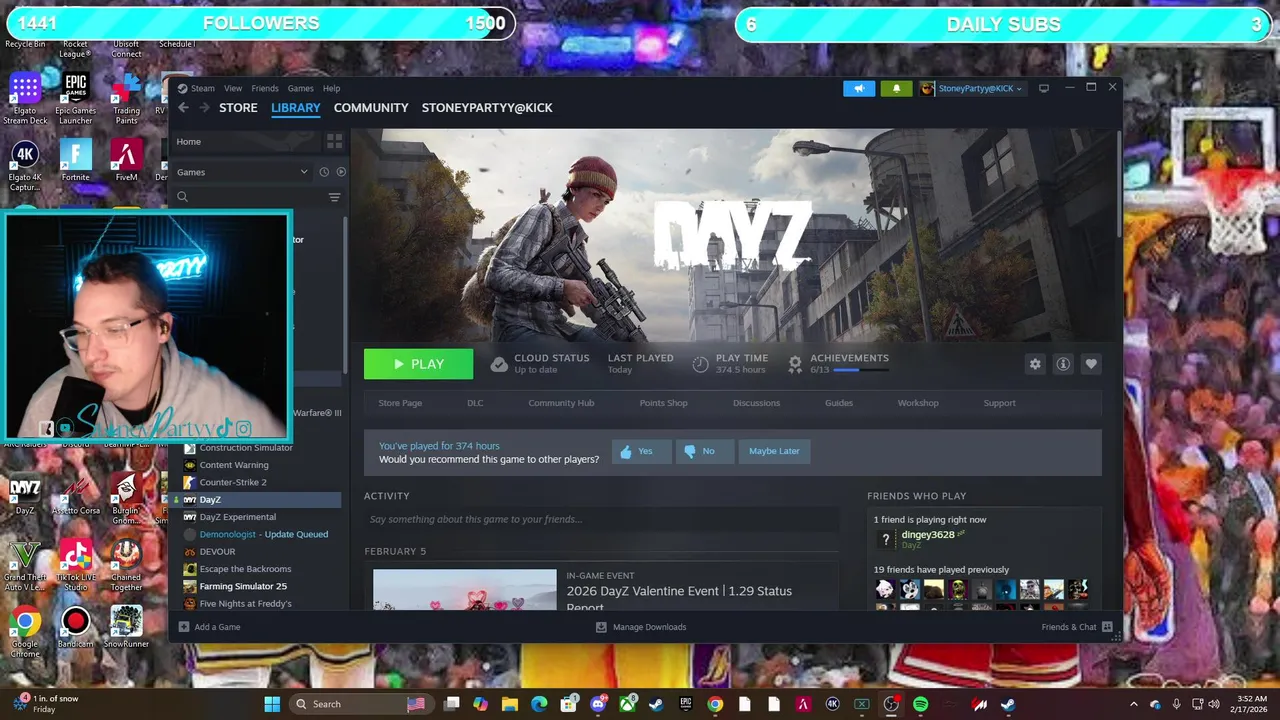Open DayZ game info icon
This screenshot has height=720, width=1280.
click(x=1063, y=364)
